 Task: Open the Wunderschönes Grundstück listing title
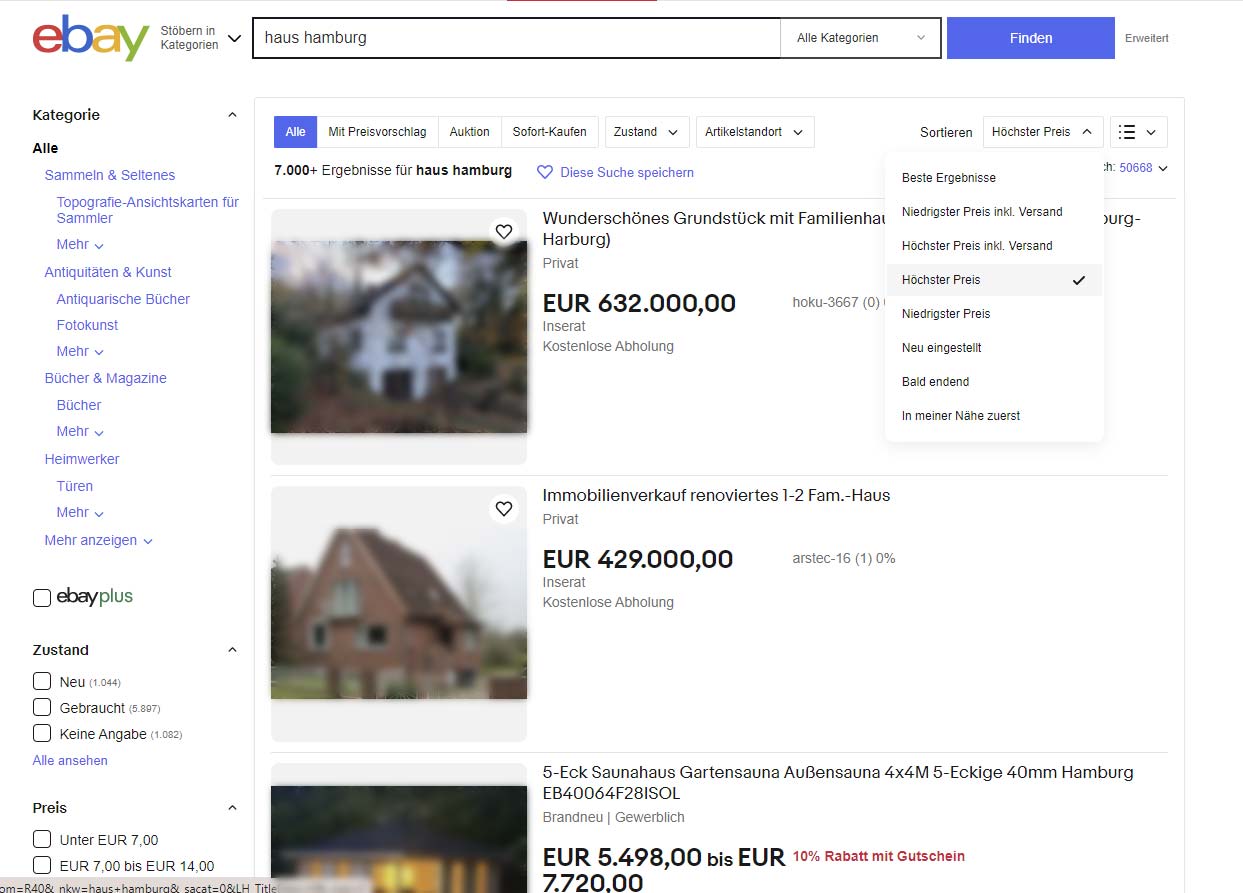click(712, 229)
